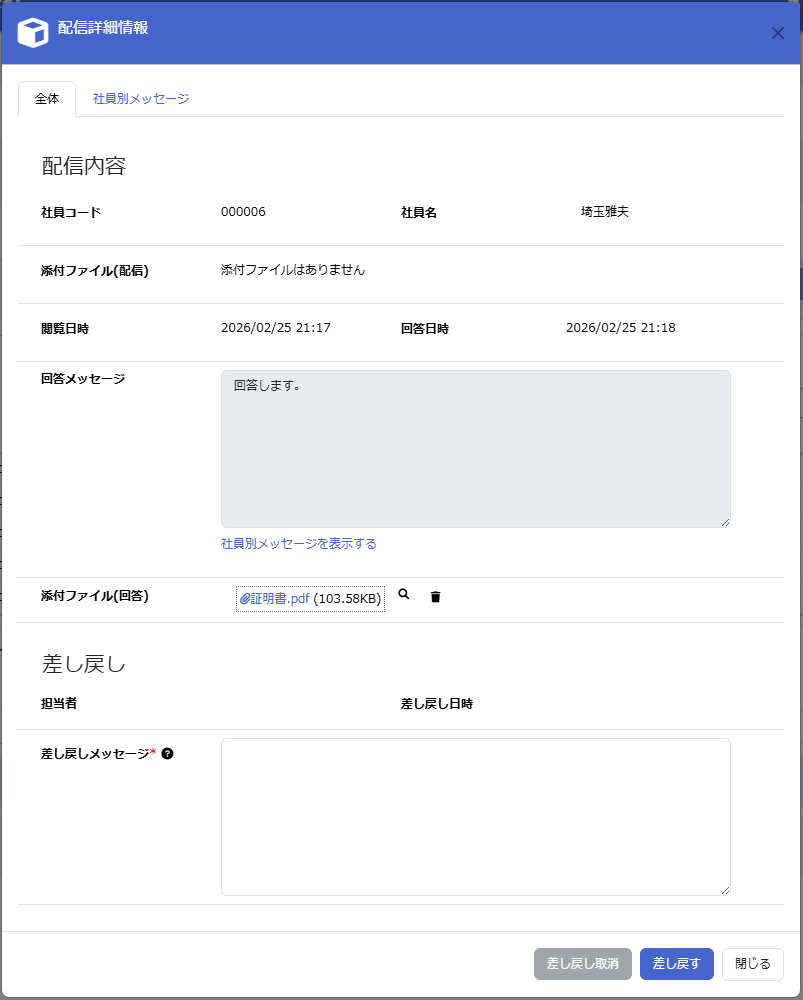
Task: Click the employee code 000006
Action: [x=243, y=212]
